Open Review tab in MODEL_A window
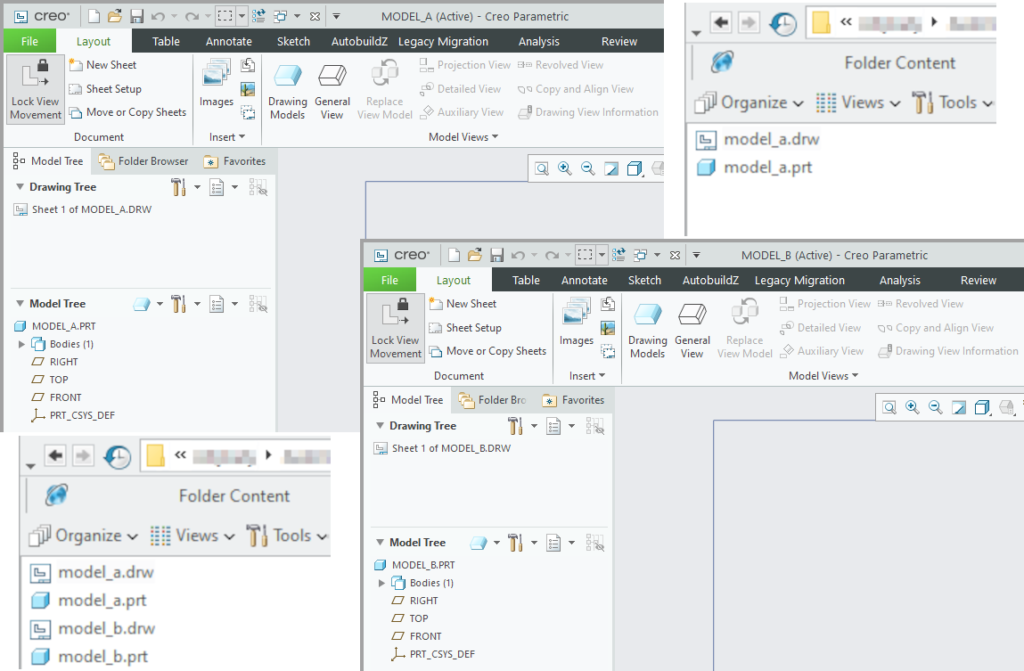 pos(619,41)
